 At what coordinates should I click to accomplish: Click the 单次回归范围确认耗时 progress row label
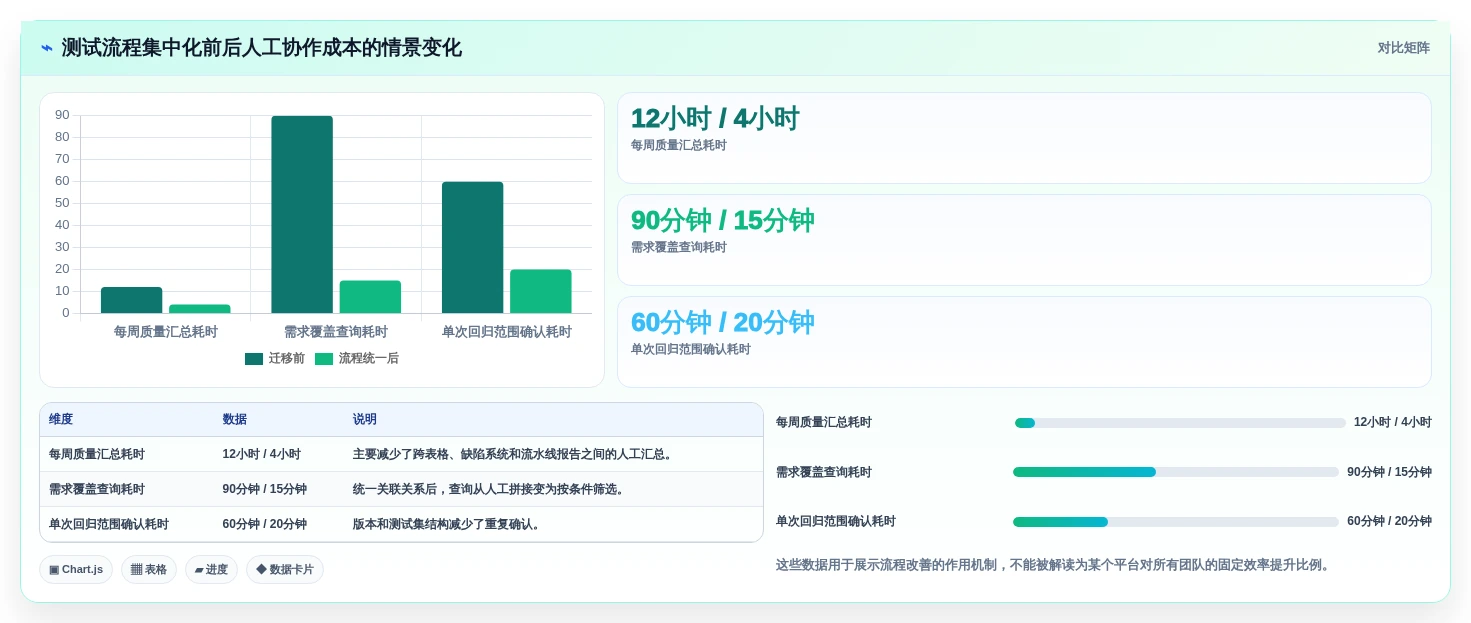pyautogui.click(x=836, y=522)
